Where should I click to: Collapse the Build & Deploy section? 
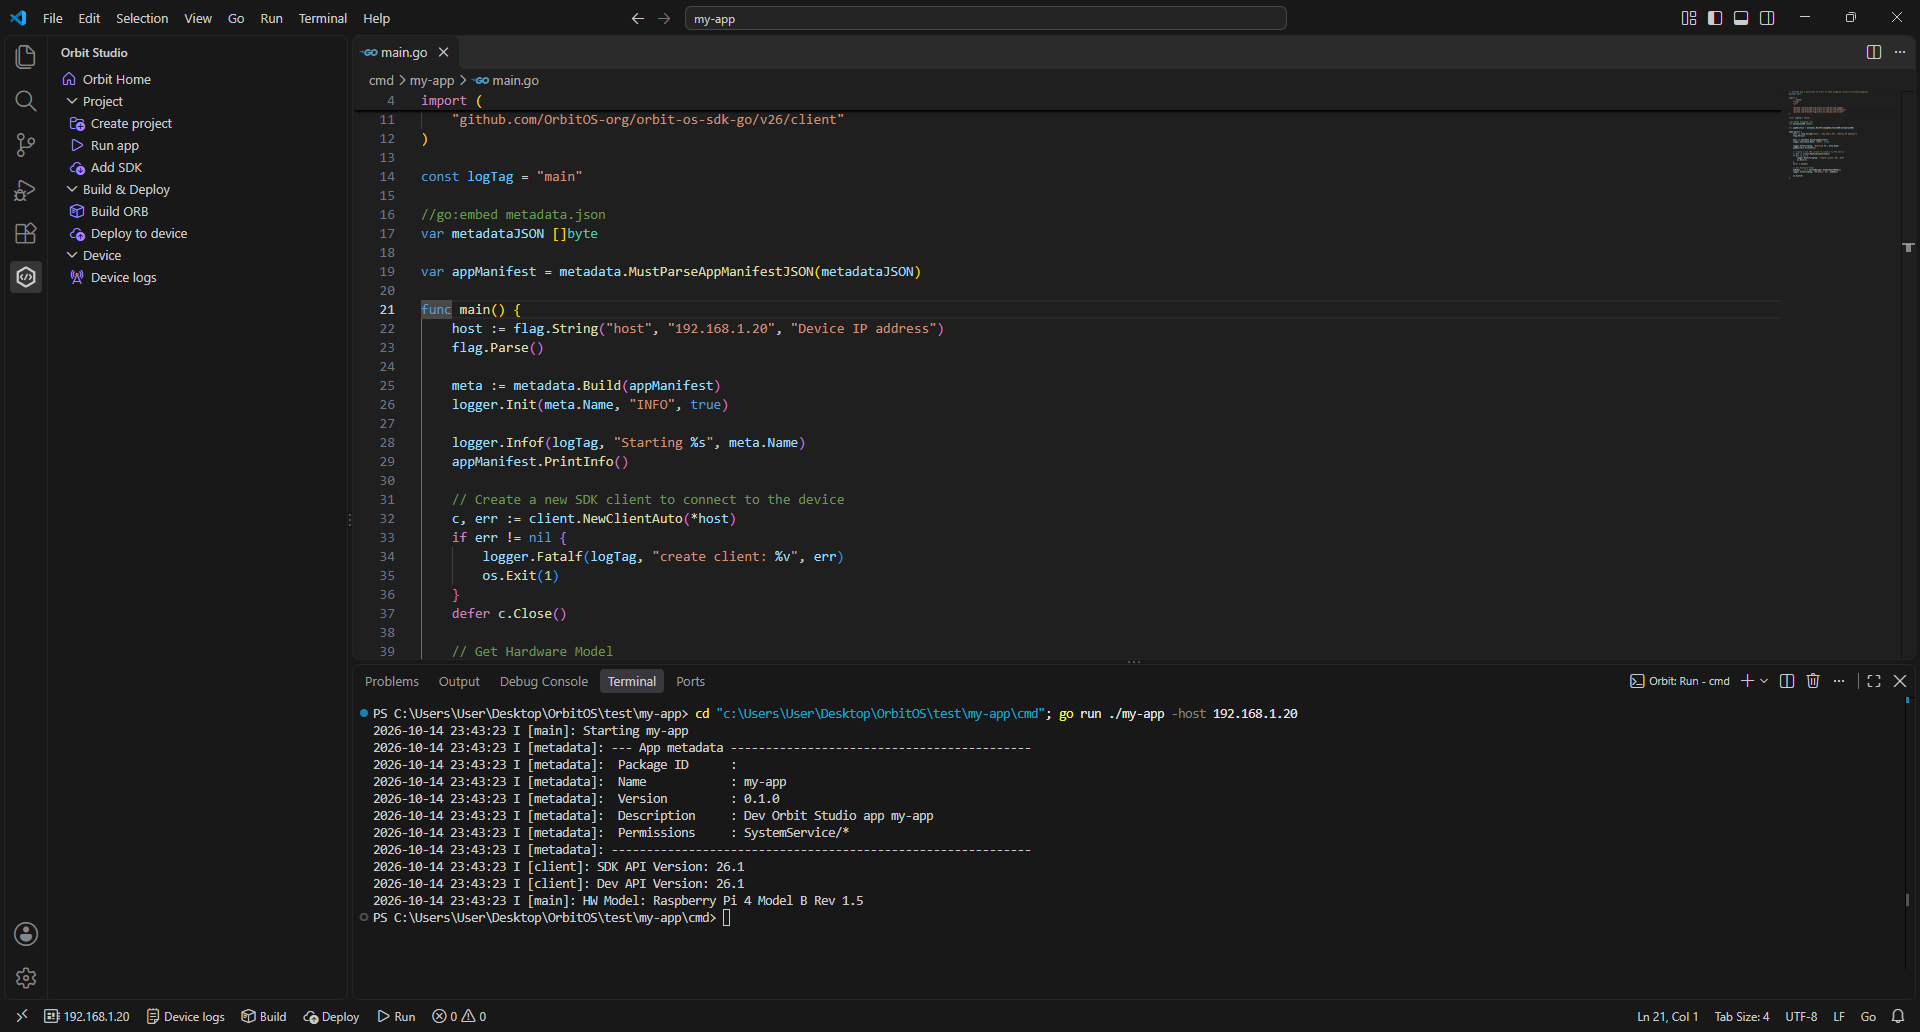coord(72,189)
